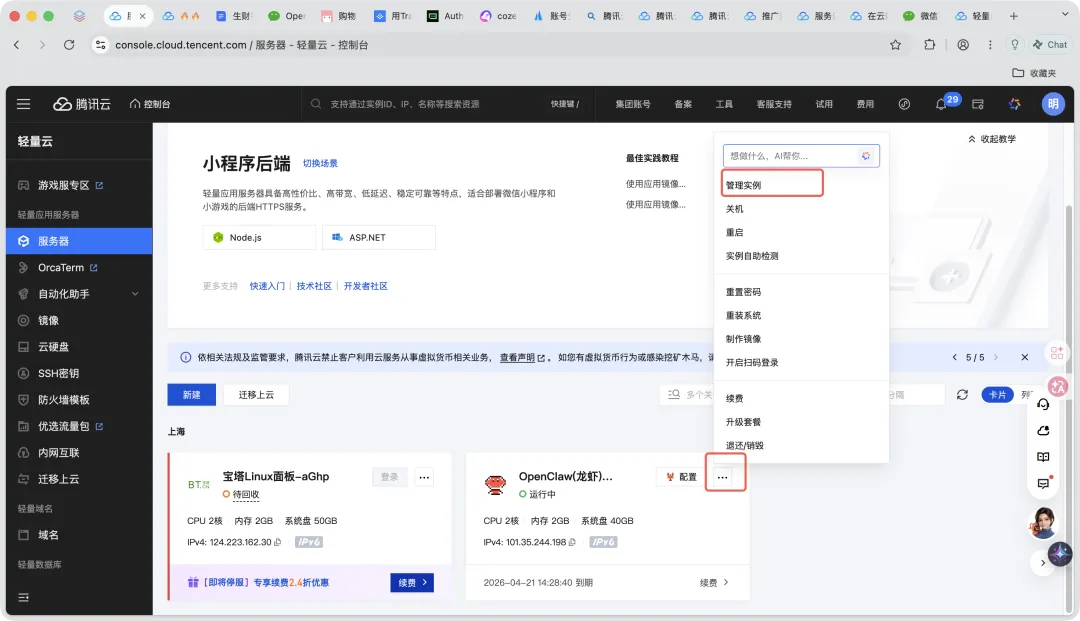The image size is (1080, 621).
Task: Choose 实例自助检测 from instance menu
Action: [752, 255]
